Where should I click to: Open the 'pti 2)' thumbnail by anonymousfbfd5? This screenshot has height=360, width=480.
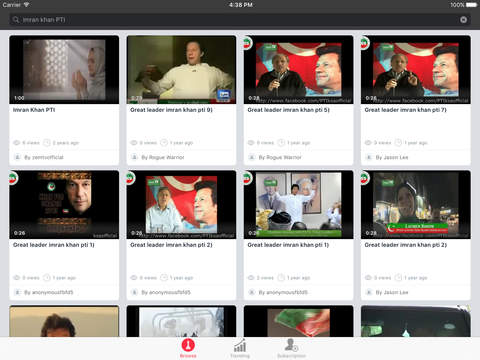[x=181, y=205]
